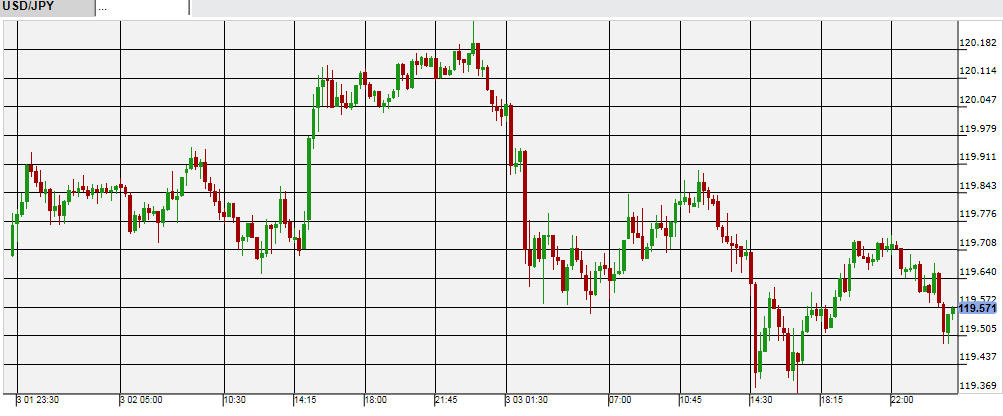
Task: Click the 120.182 price axis label
Action: coord(978,43)
